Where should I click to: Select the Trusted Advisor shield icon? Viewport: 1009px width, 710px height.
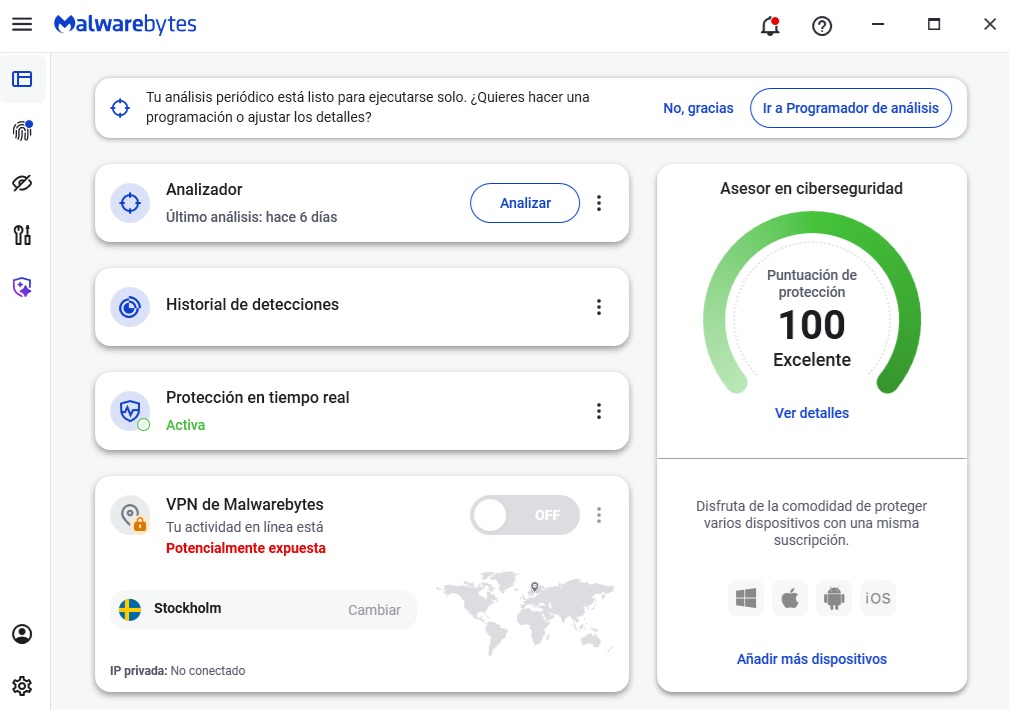(22, 287)
